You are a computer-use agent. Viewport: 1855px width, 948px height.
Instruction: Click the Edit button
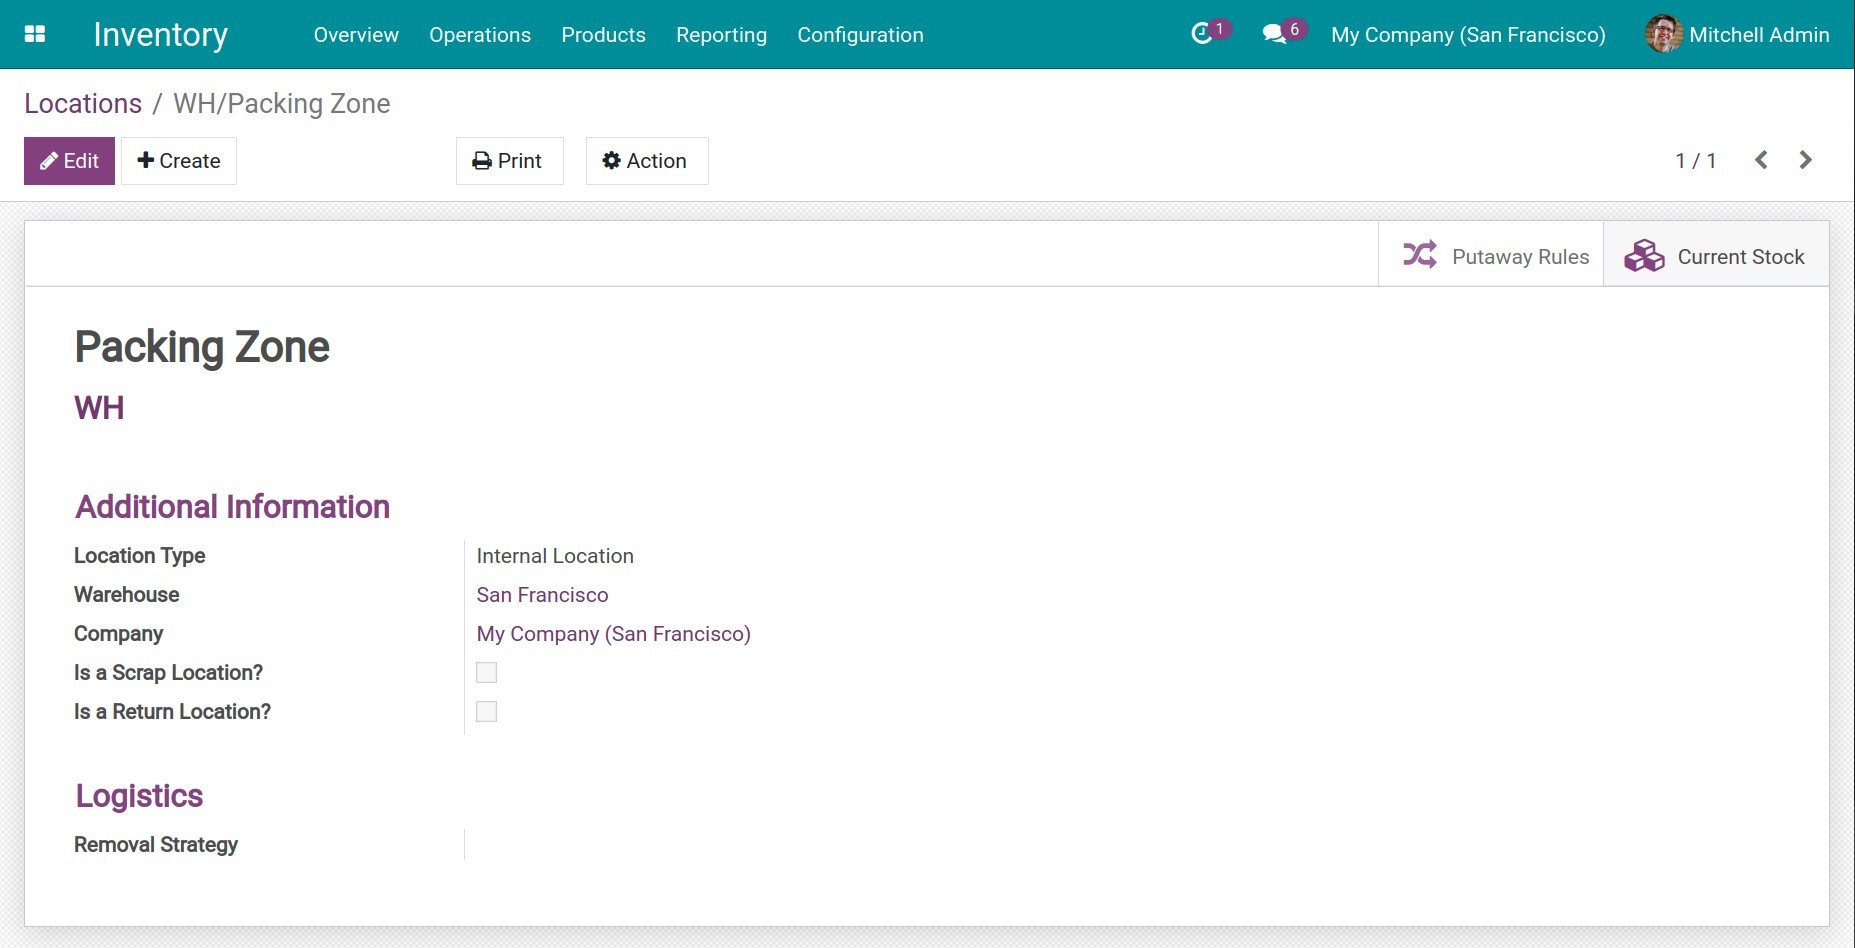click(x=69, y=161)
